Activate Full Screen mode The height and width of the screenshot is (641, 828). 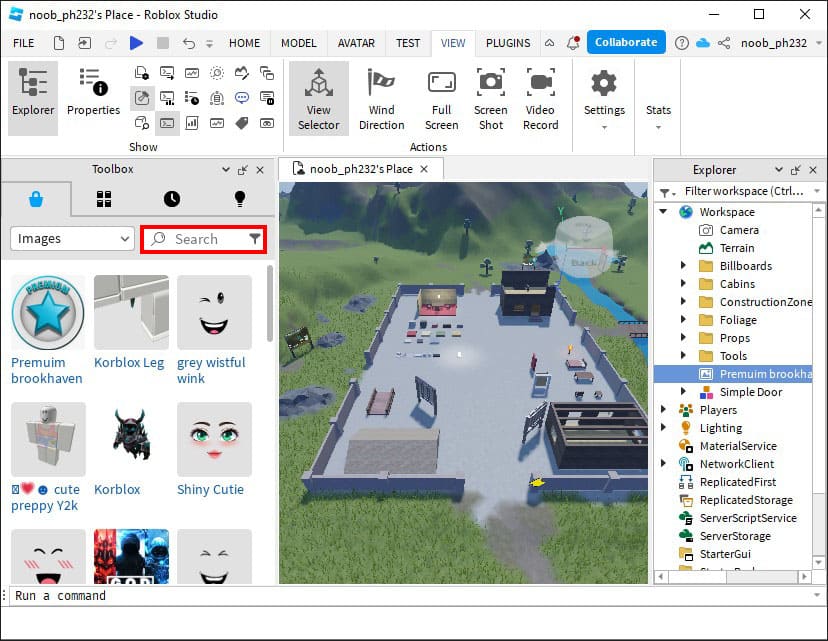coord(440,98)
